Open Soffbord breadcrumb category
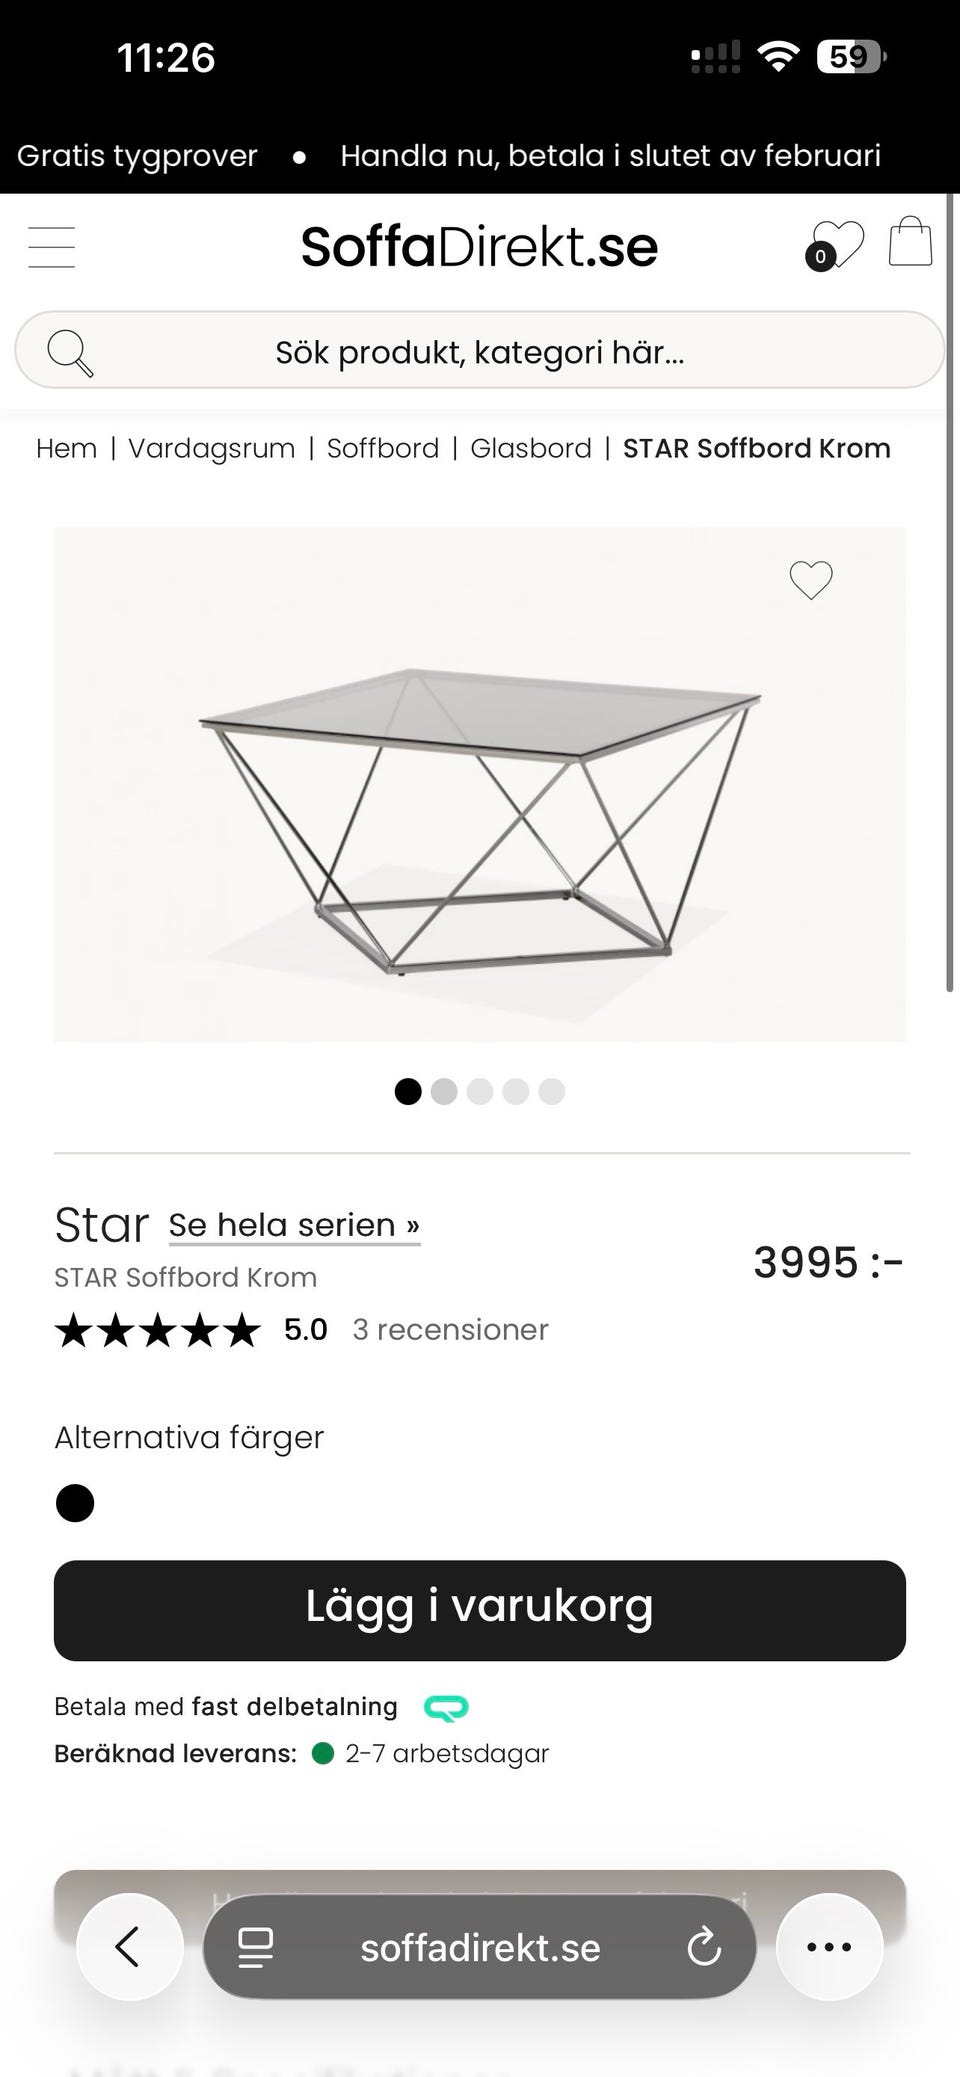The width and height of the screenshot is (960, 2077). click(x=383, y=448)
